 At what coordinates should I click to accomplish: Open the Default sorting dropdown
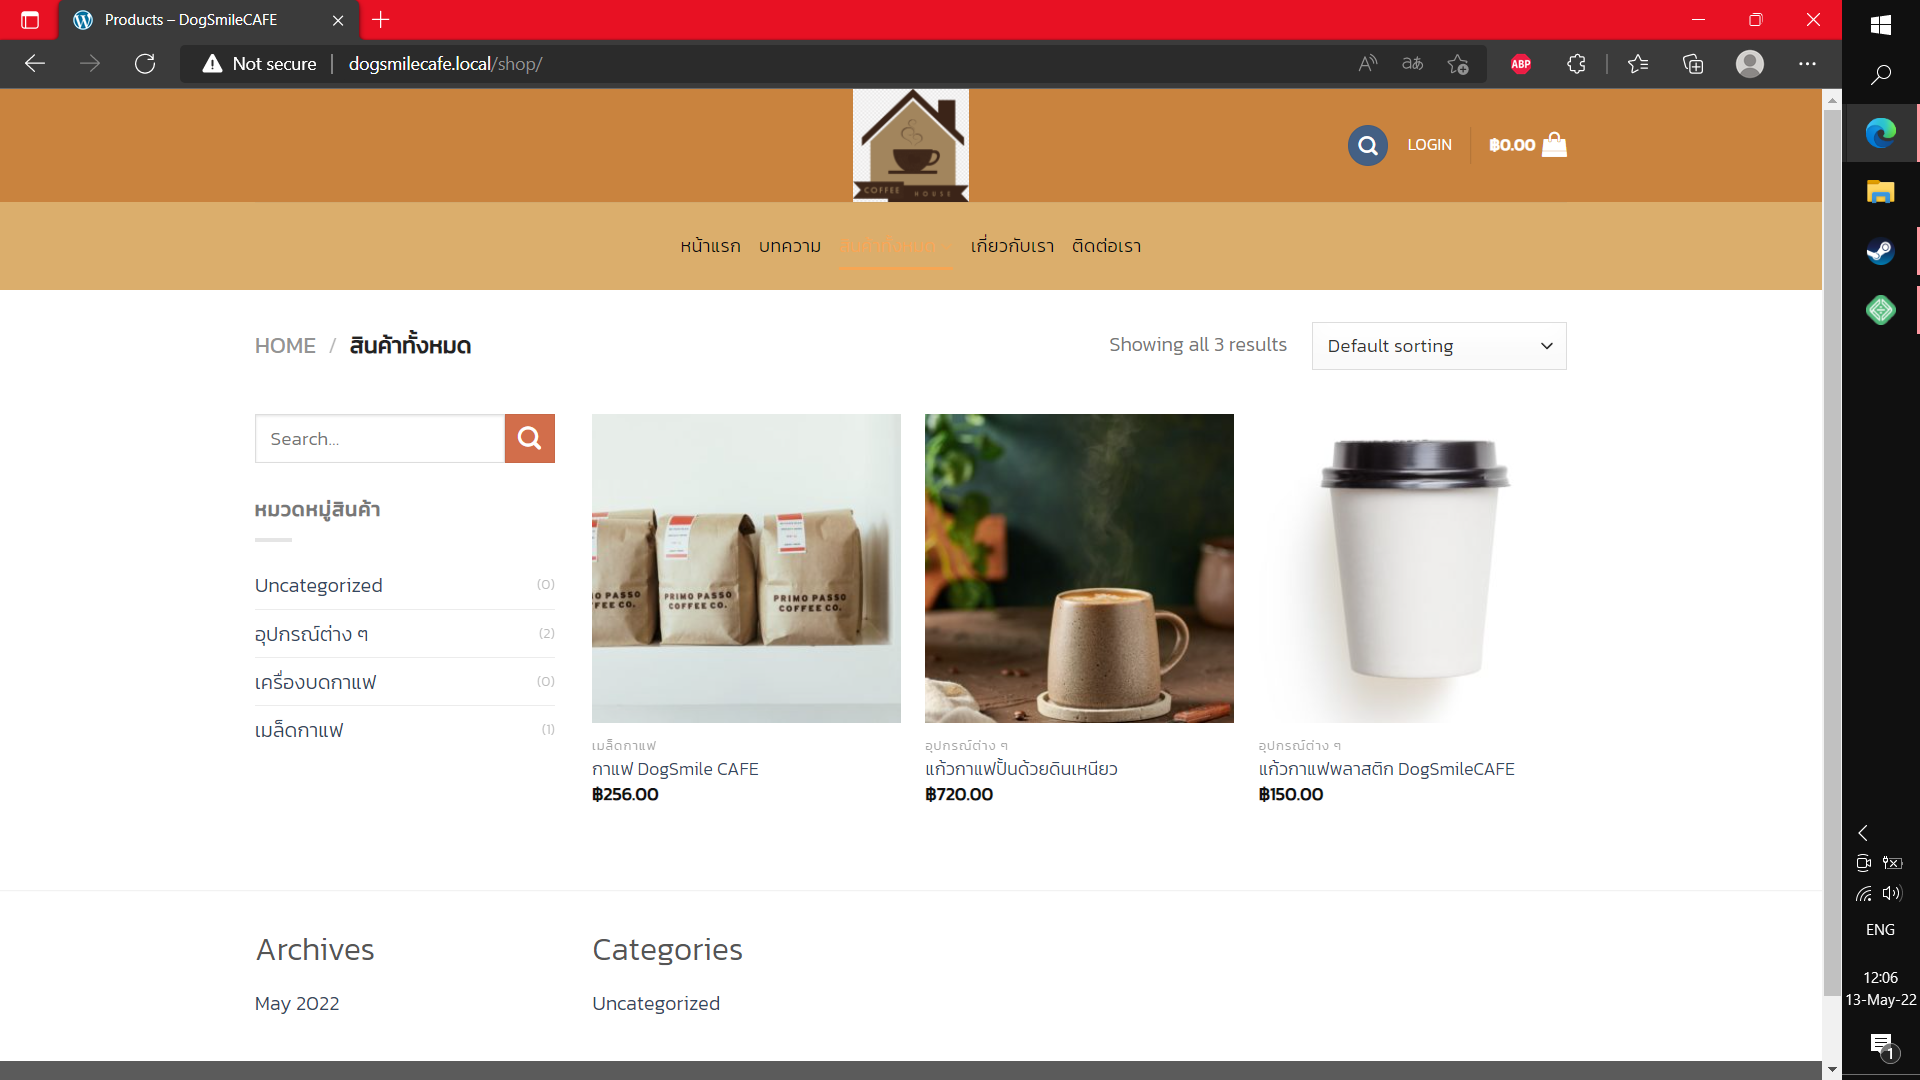coord(1439,346)
